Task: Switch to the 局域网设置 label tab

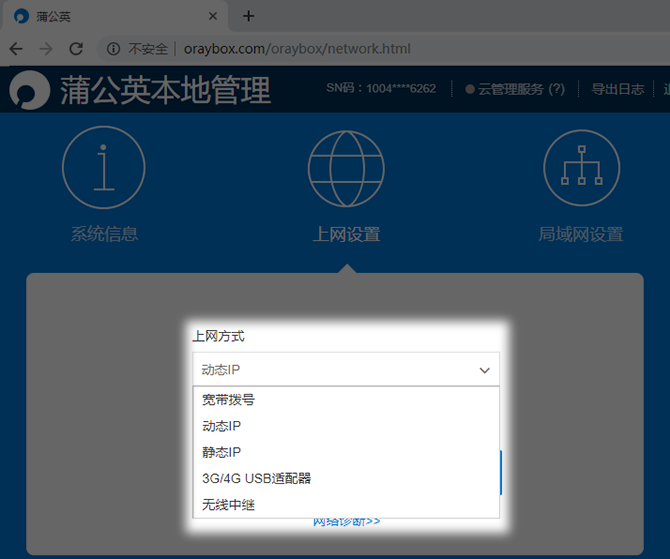Action: (581, 234)
